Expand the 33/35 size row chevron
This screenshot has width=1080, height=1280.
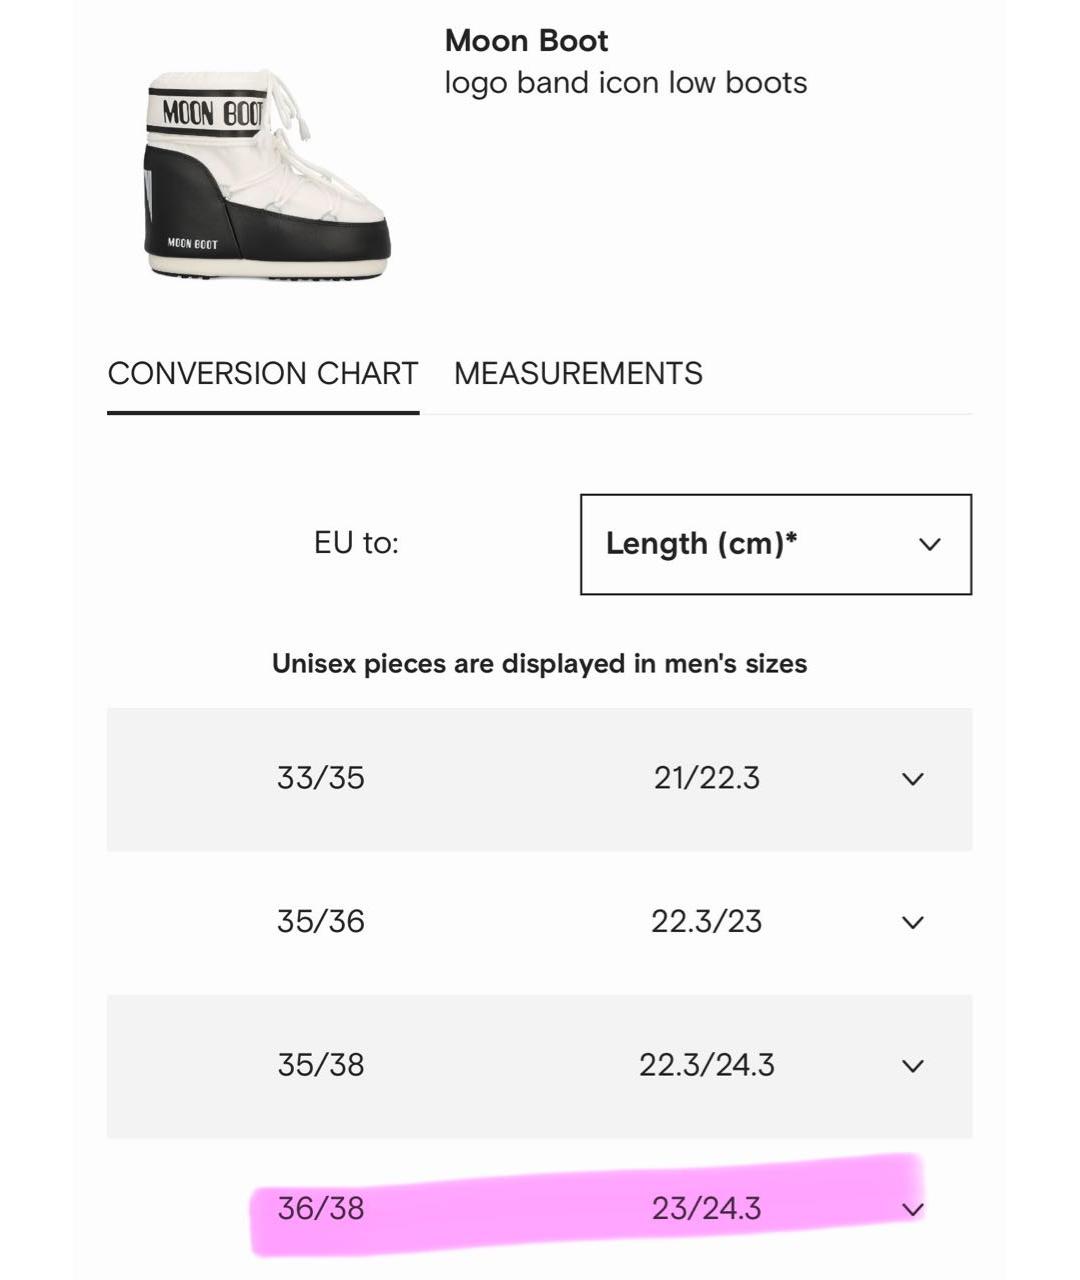point(912,778)
